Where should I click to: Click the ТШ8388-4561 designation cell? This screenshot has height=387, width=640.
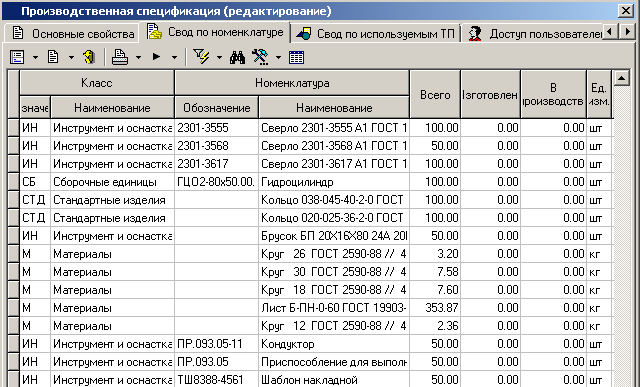[x=216, y=380]
